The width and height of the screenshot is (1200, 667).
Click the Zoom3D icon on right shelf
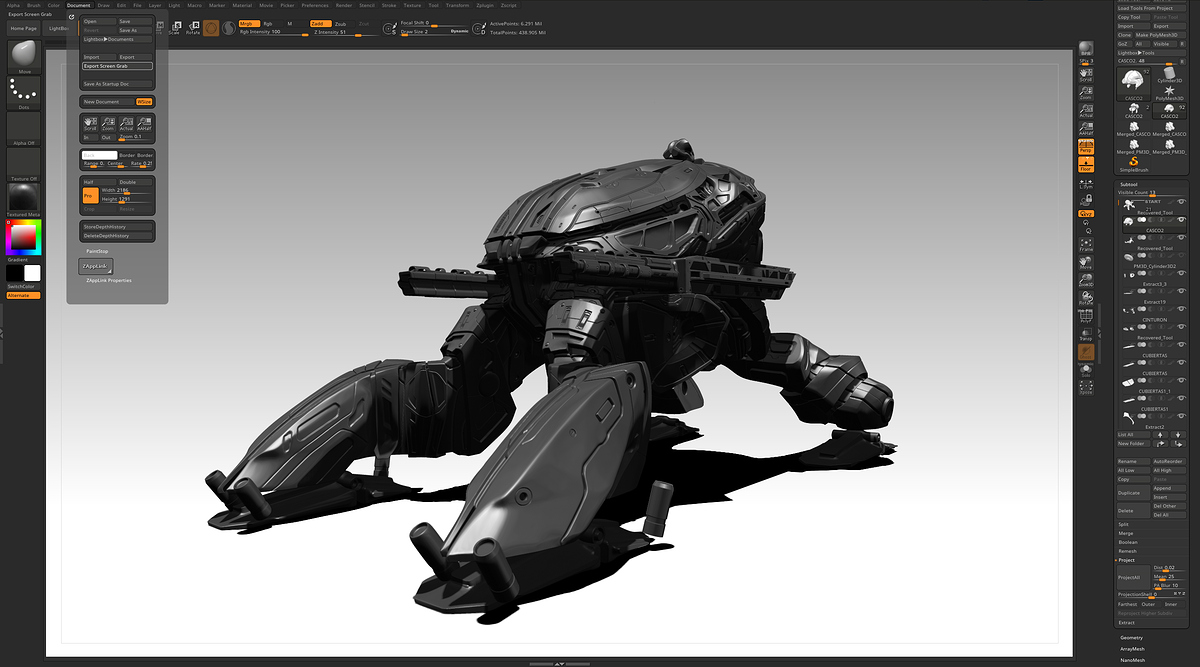coord(1085,281)
